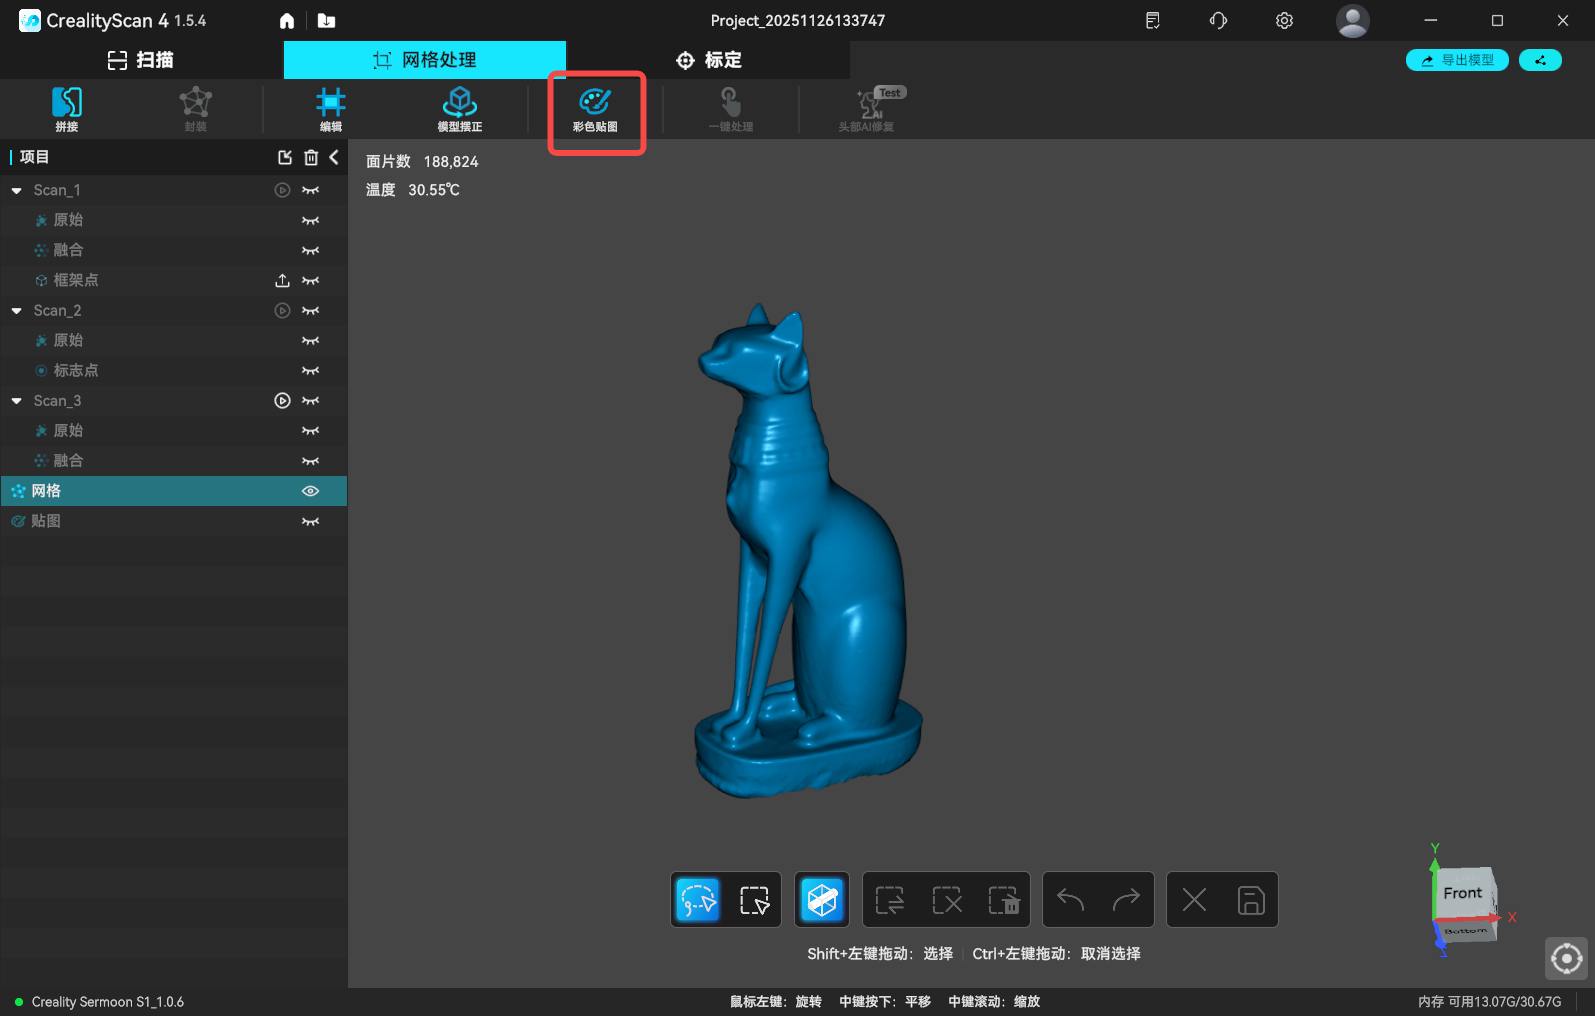Choose the rectangle selection tool
The height and width of the screenshot is (1016, 1595).
pos(754,900)
